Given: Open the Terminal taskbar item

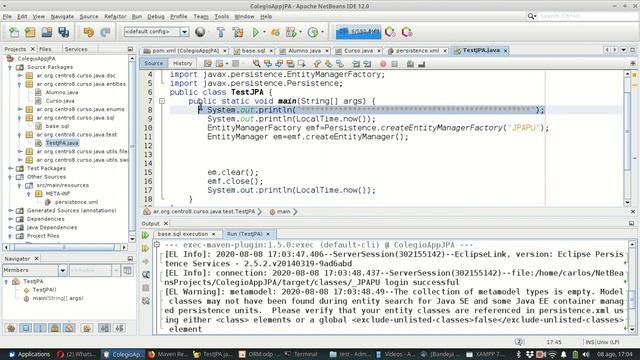Looking at the screenshot, I should (x=301, y=354).
